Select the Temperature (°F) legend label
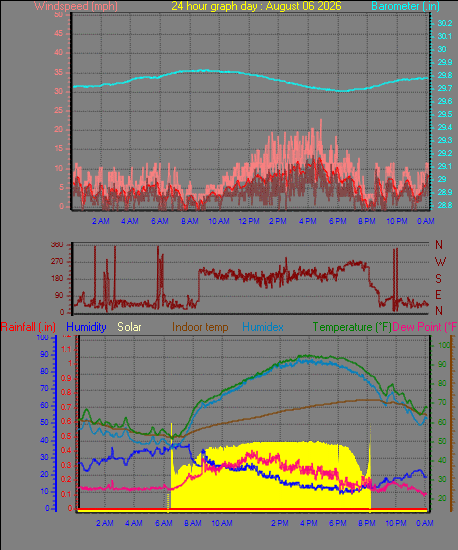Viewport: 458px width, 550px height. point(352,327)
